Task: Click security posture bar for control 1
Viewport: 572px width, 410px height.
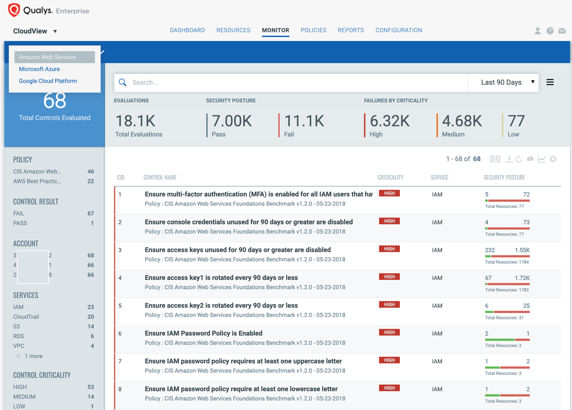Action: (x=507, y=201)
